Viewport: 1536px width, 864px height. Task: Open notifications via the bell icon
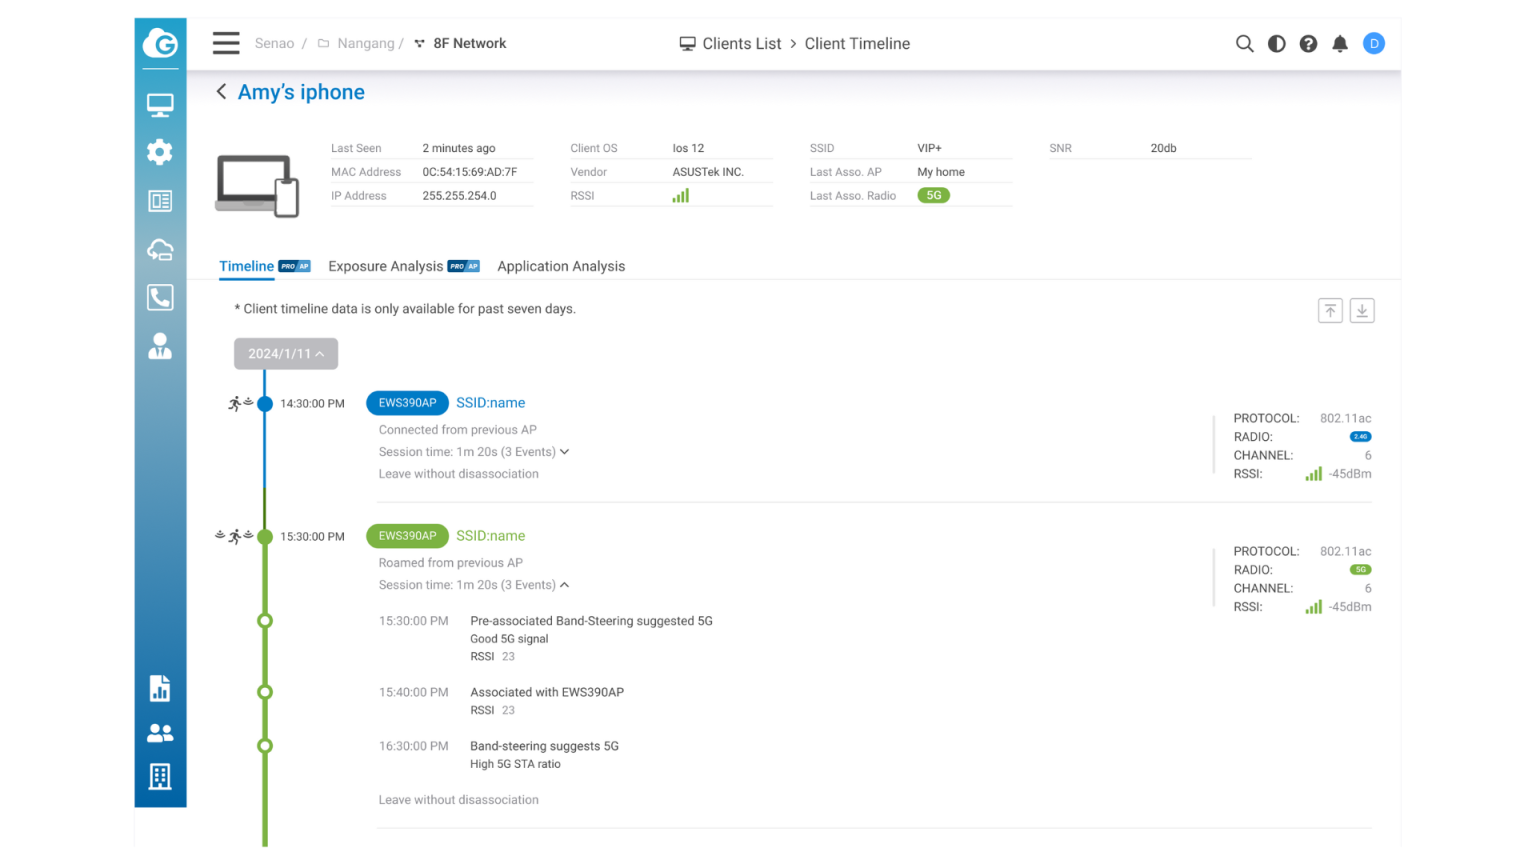[1340, 44]
